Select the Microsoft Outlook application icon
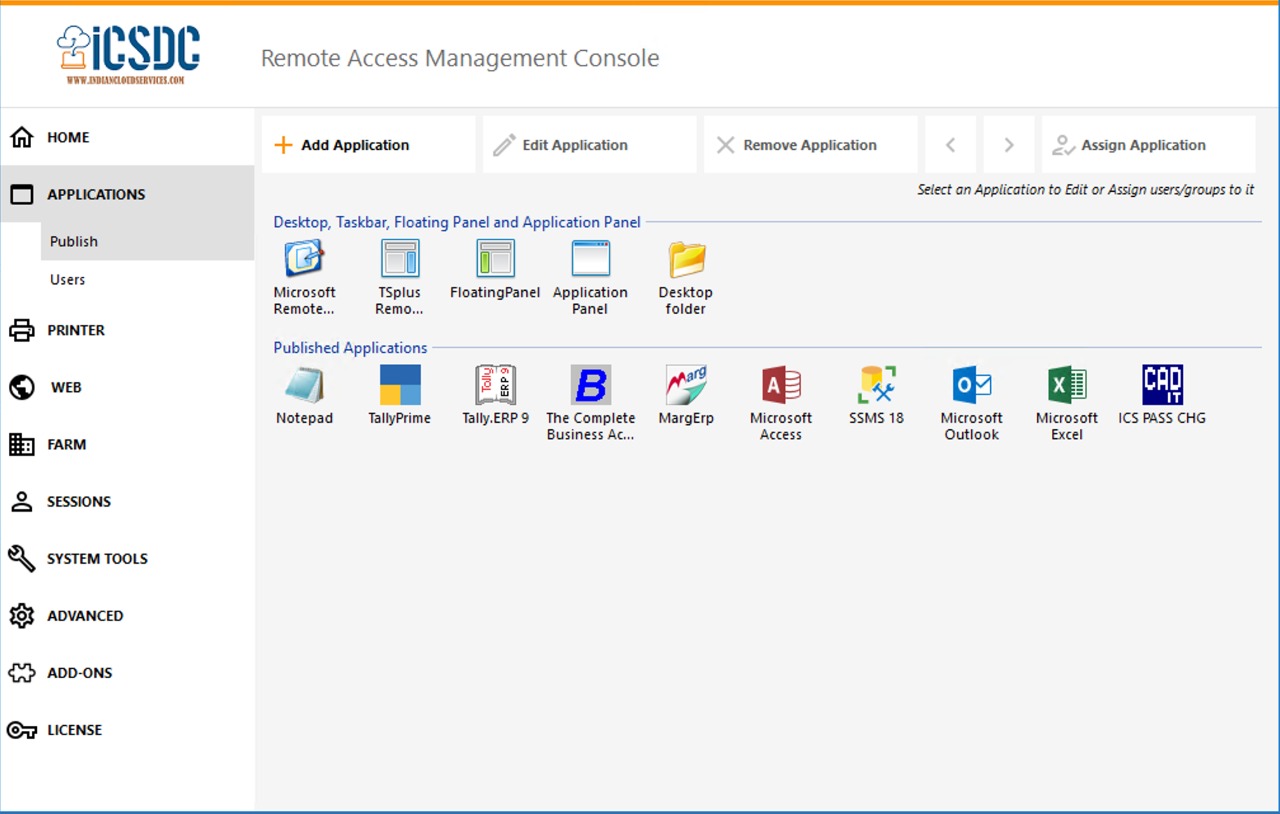The width and height of the screenshot is (1280, 814). (x=972, y=385)
